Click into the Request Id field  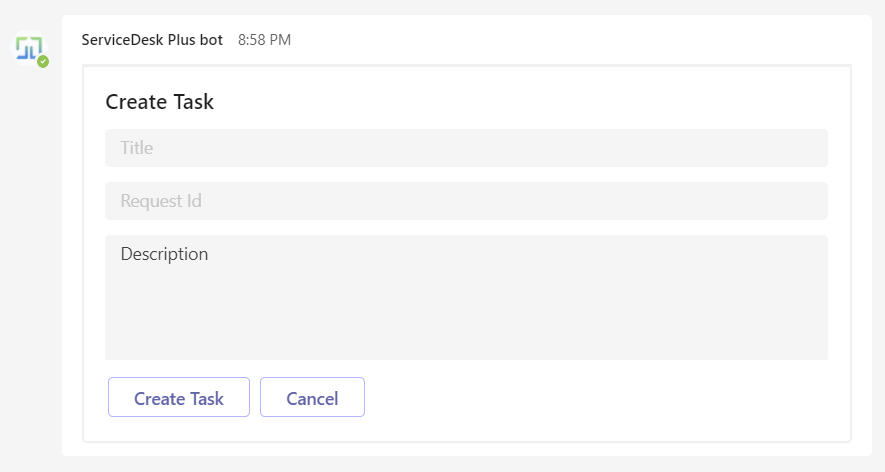tap(466, 201)
